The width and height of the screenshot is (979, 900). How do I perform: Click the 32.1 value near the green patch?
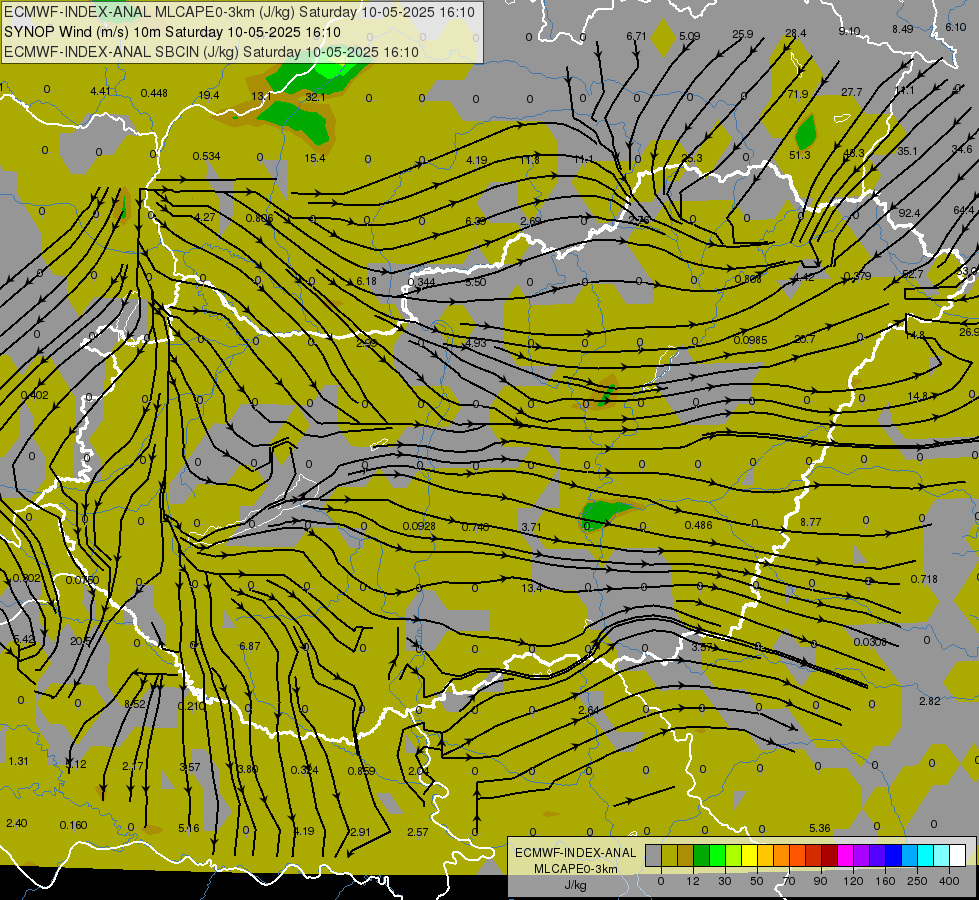pyautogui.click(x=315, y=97)
